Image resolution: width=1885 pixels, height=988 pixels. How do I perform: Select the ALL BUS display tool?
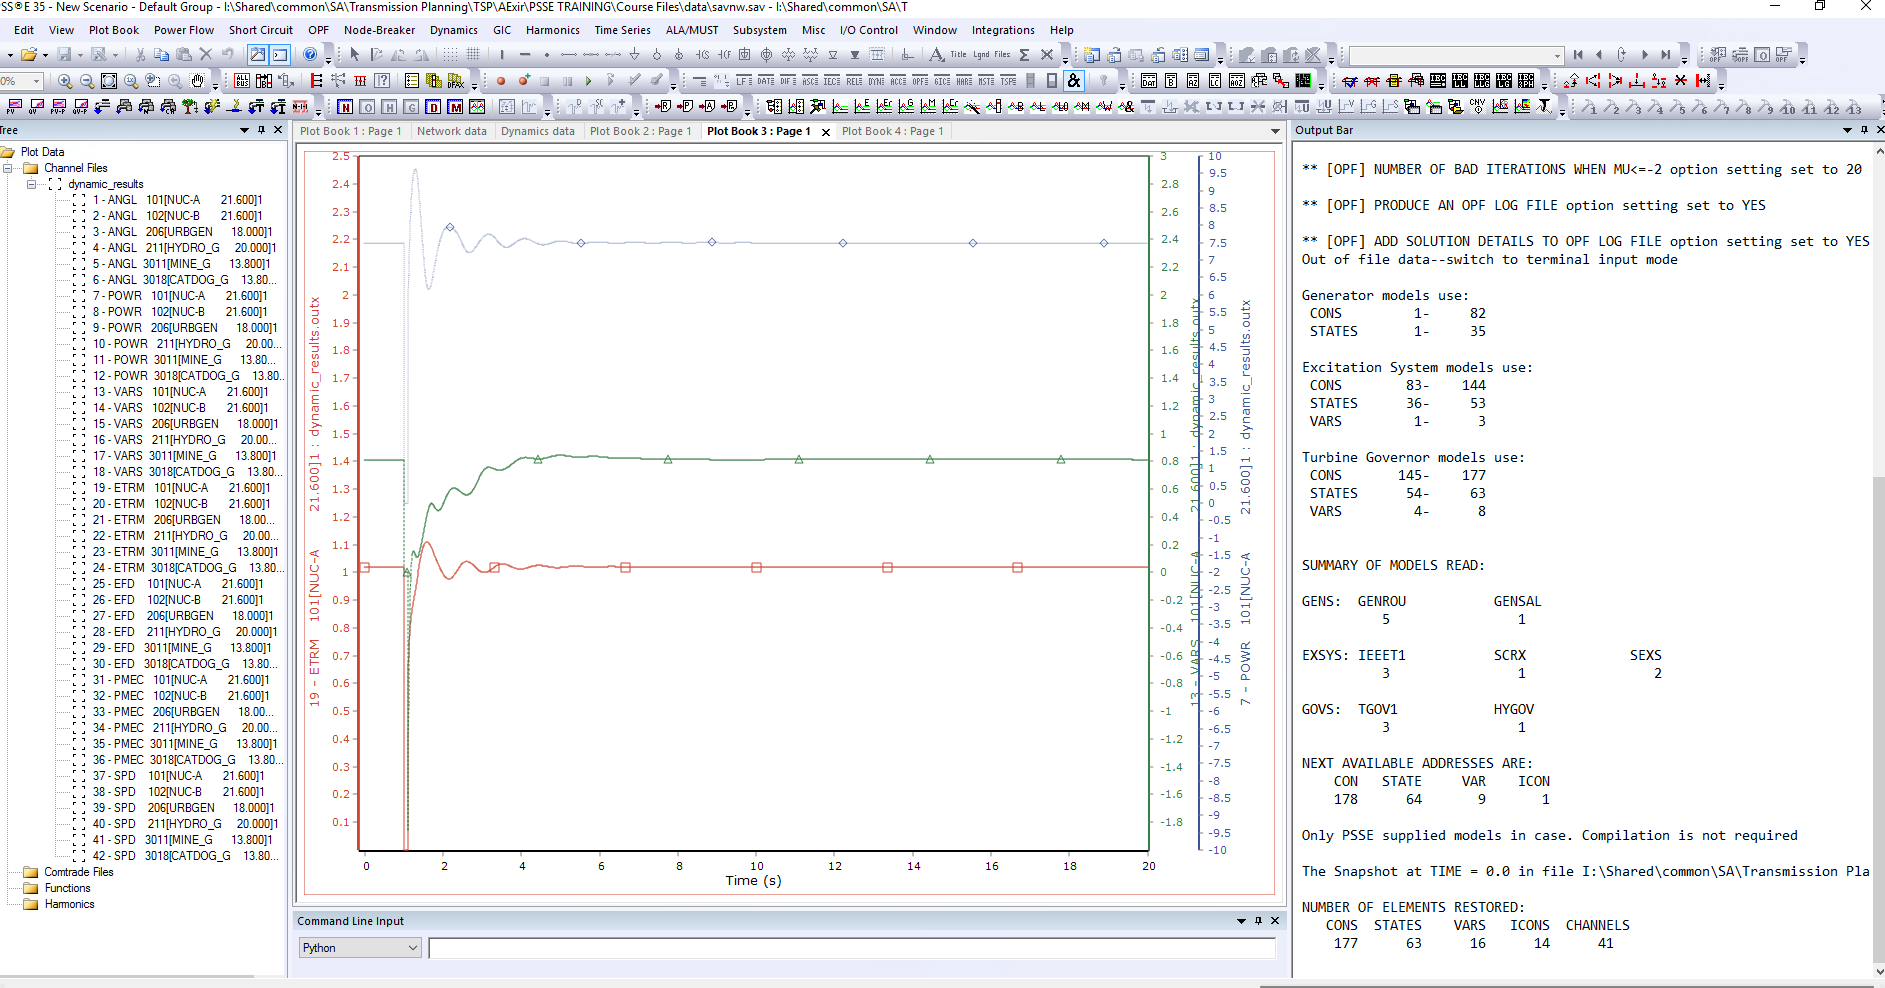[242, 81]
